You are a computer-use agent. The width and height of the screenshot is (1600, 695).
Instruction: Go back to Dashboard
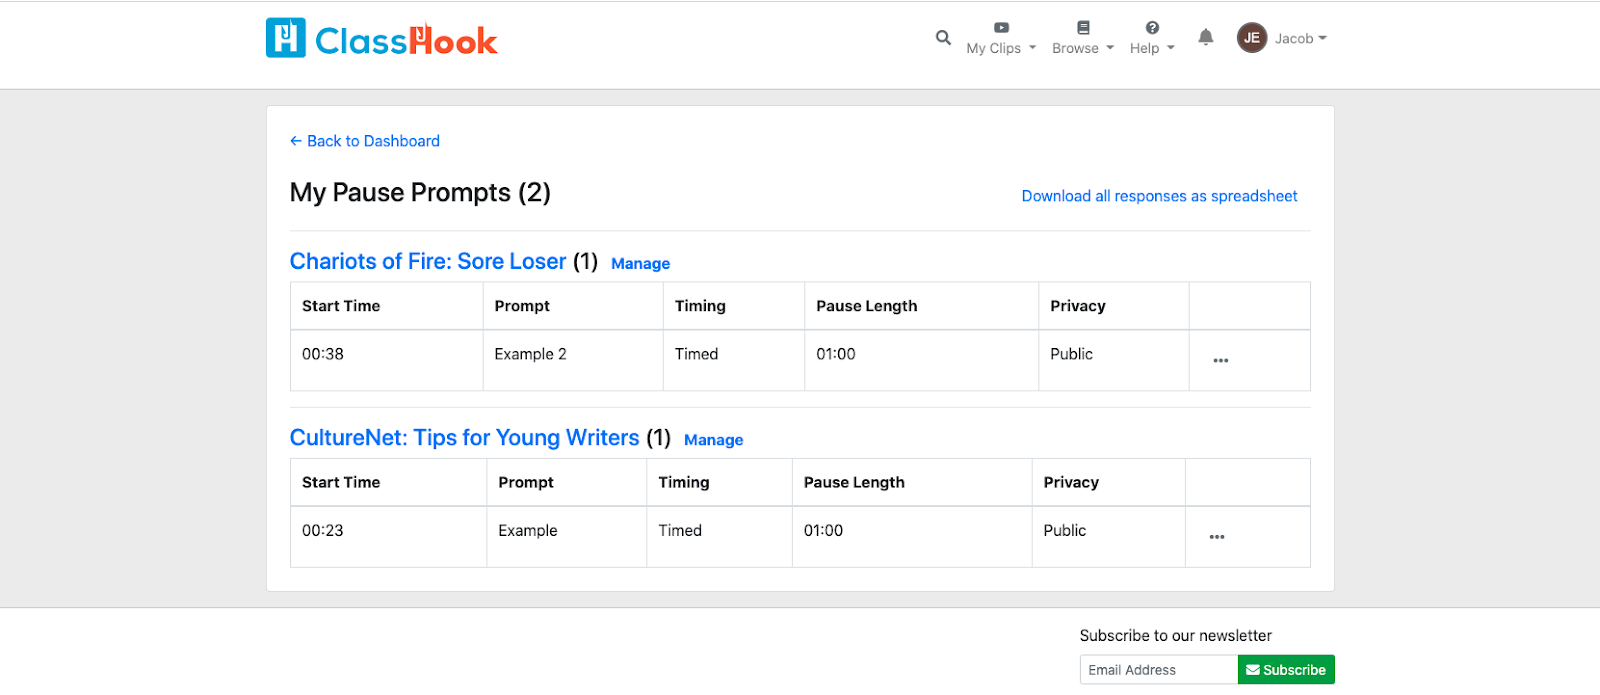coord(365,141)
